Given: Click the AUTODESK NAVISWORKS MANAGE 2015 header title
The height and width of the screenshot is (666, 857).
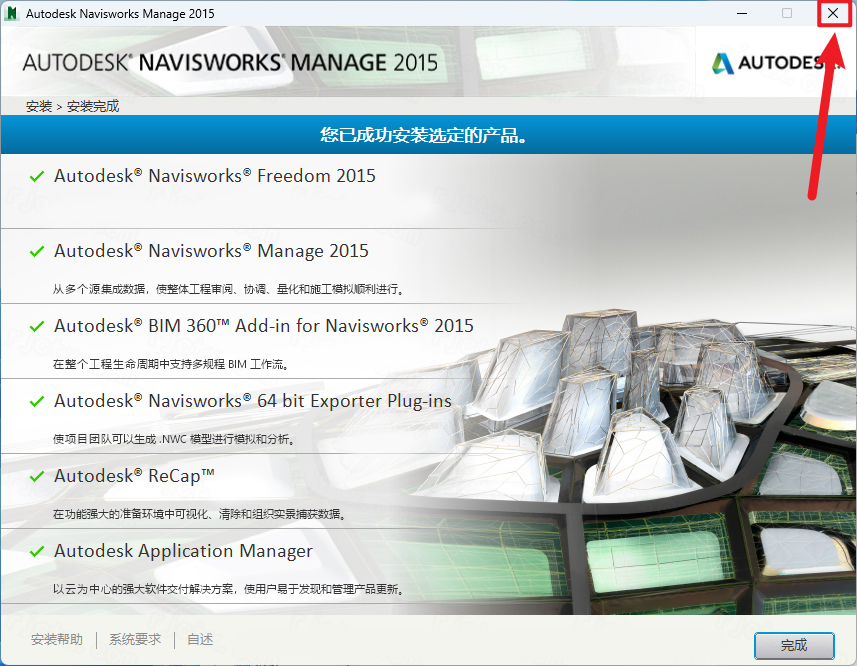Looking at the screenshot, I should [x=230, y=63].
